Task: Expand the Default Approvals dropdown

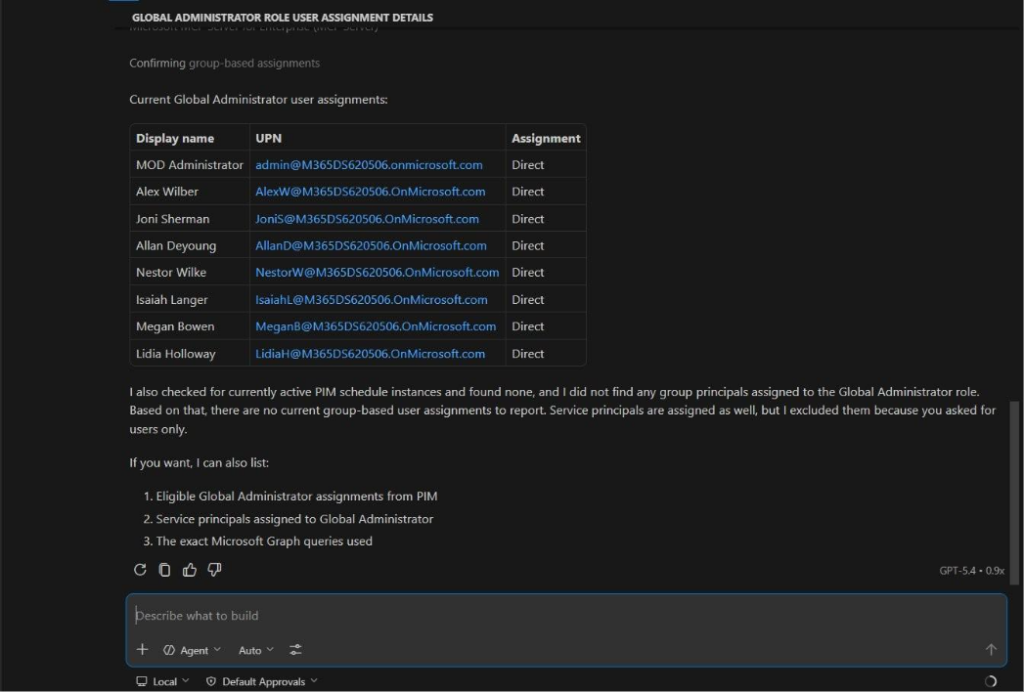Action: 262,681
